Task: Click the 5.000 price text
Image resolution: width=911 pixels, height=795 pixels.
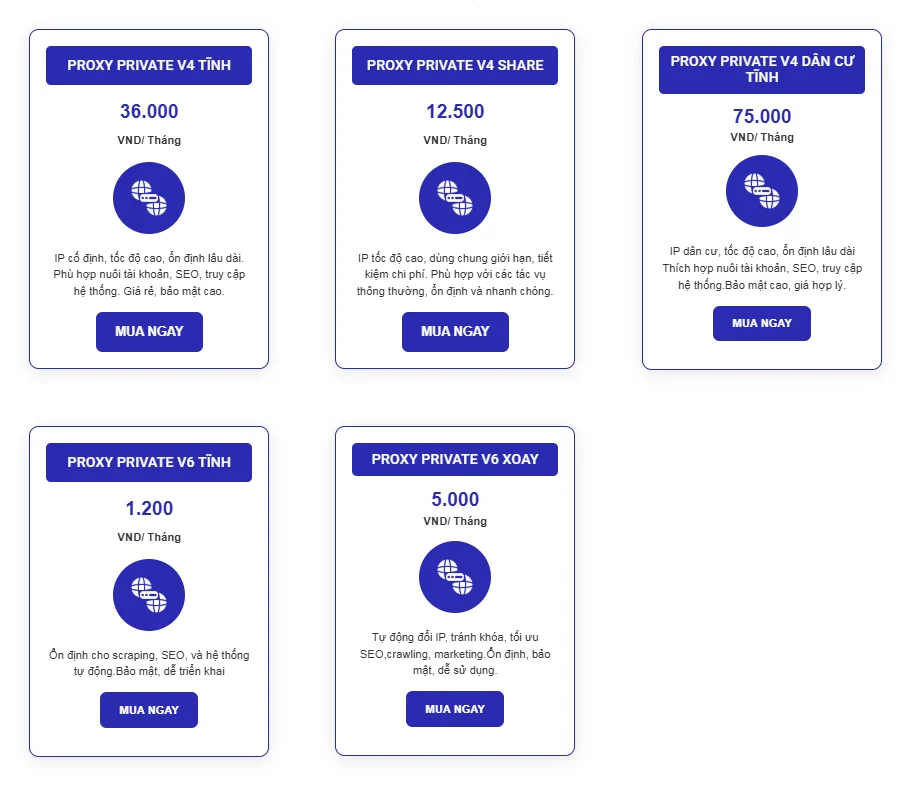Action: 455,499
